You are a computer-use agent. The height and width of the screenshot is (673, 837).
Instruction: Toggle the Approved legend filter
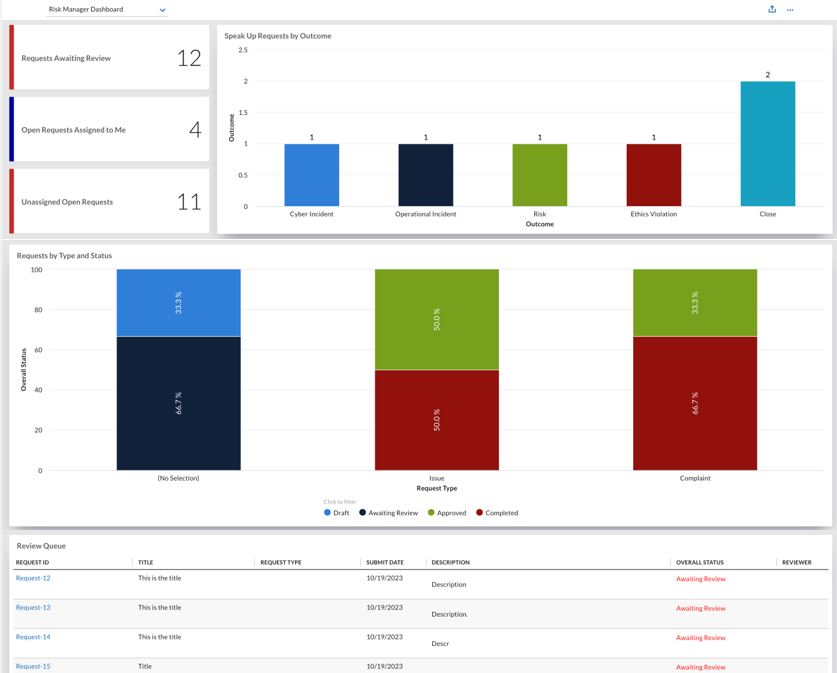coord(447,513)
